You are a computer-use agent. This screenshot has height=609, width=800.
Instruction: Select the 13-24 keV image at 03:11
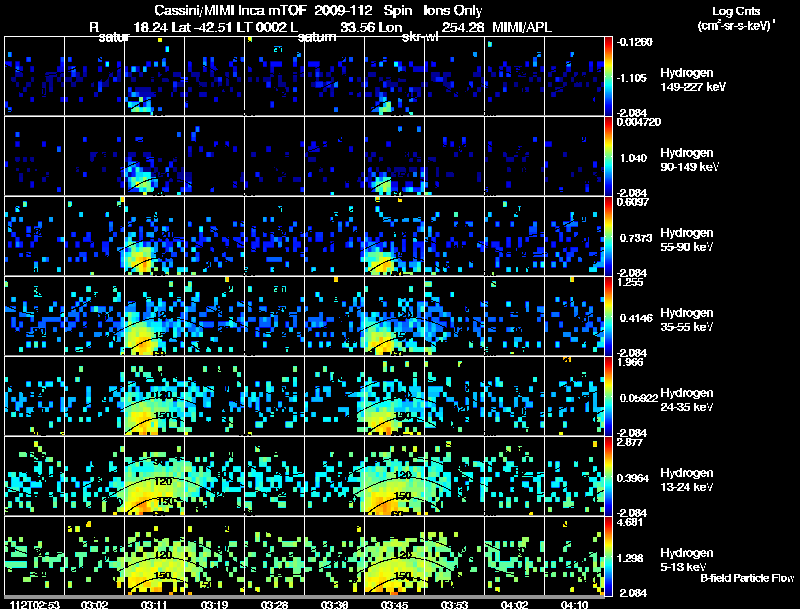155,476
